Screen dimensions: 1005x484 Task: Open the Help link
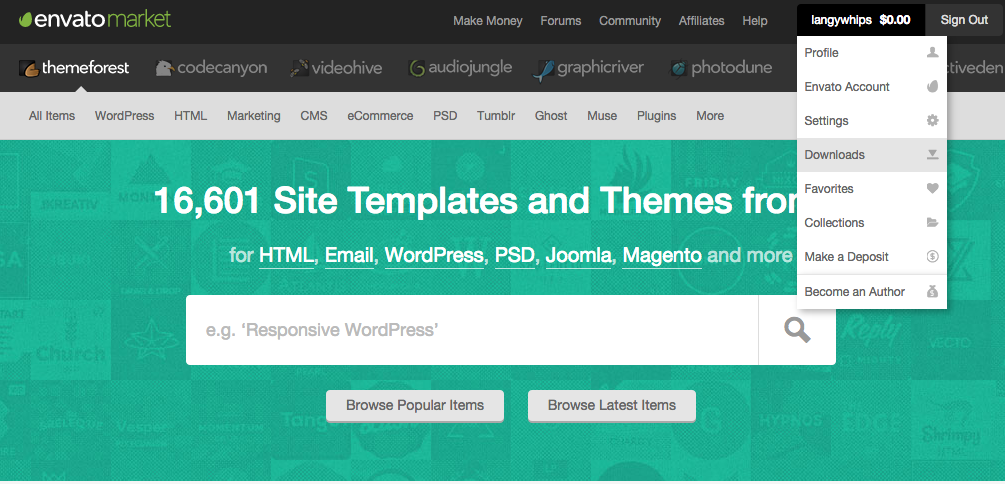(755, 21)
